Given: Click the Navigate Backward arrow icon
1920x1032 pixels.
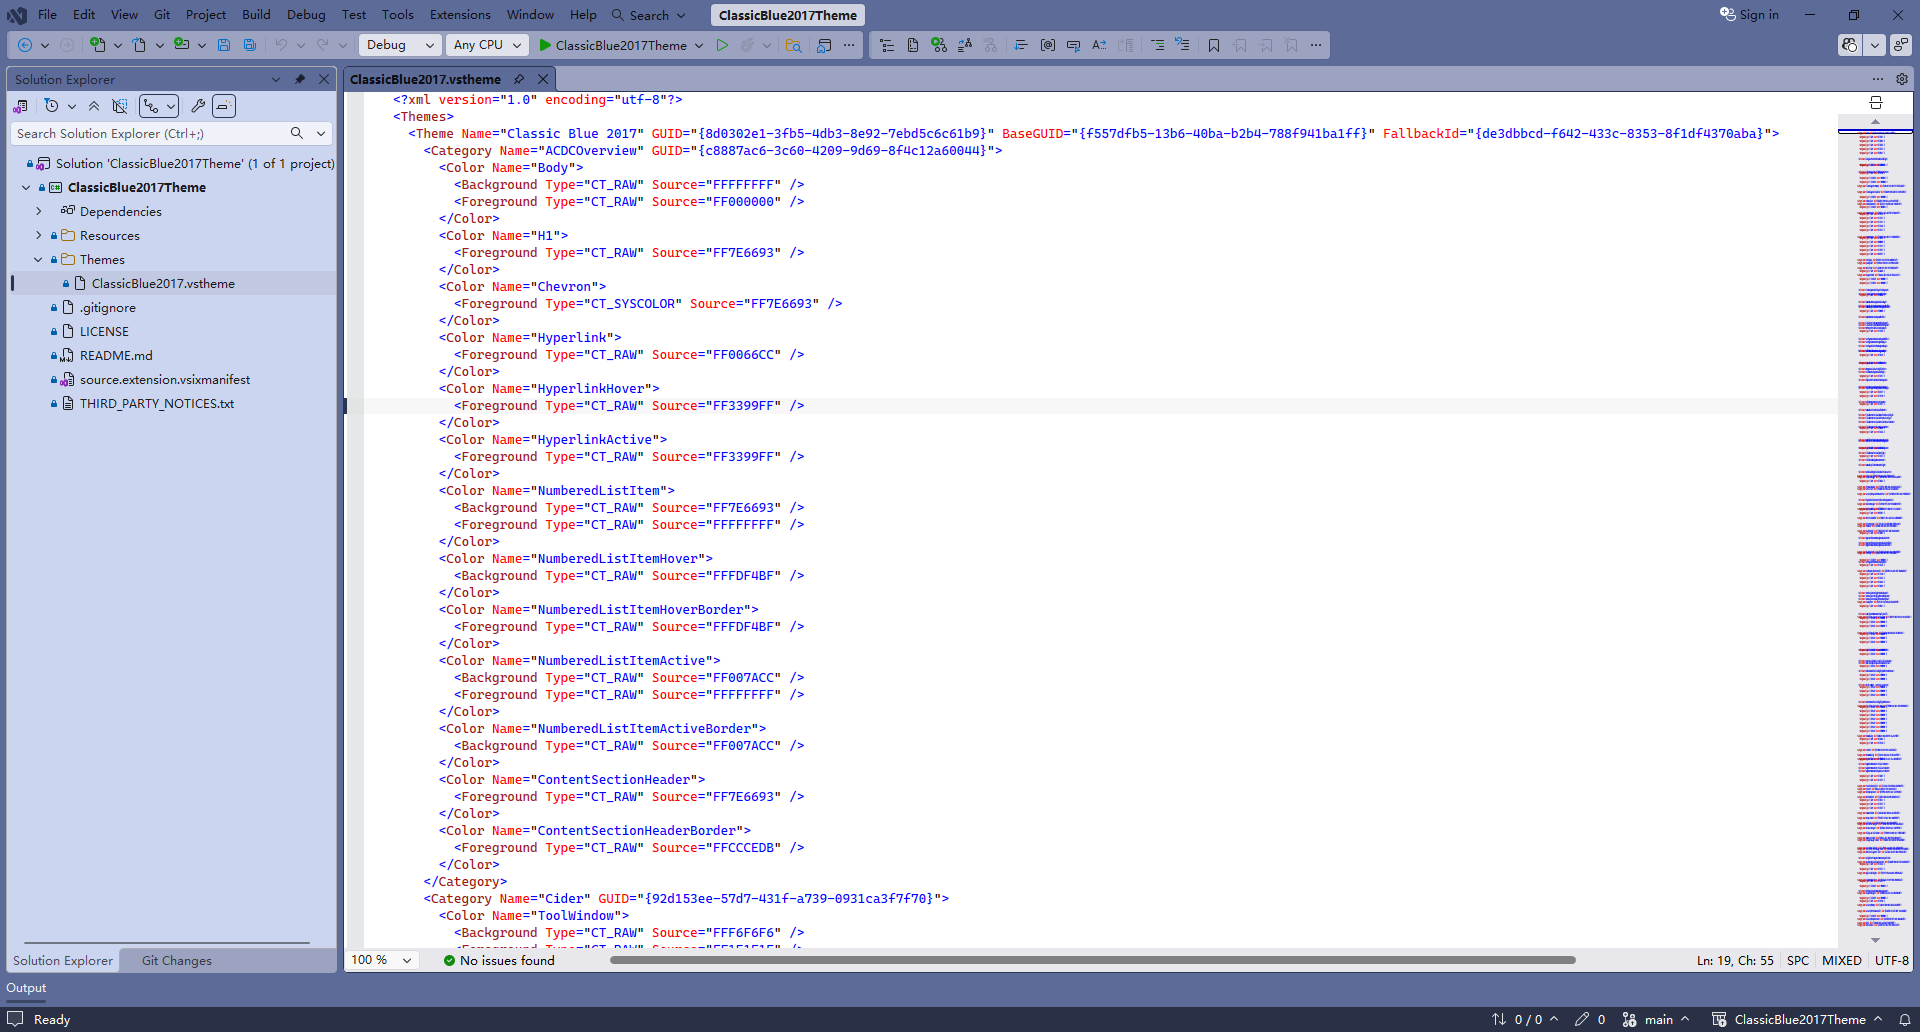Looking at the screenshot, I should (x=25, y=45).
